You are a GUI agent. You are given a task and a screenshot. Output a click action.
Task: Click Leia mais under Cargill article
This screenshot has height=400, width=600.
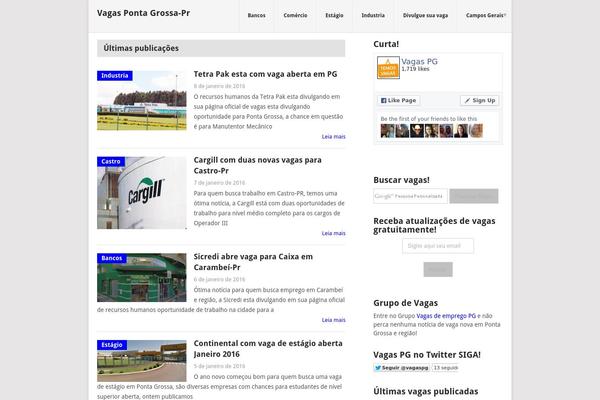coord(333,233)
